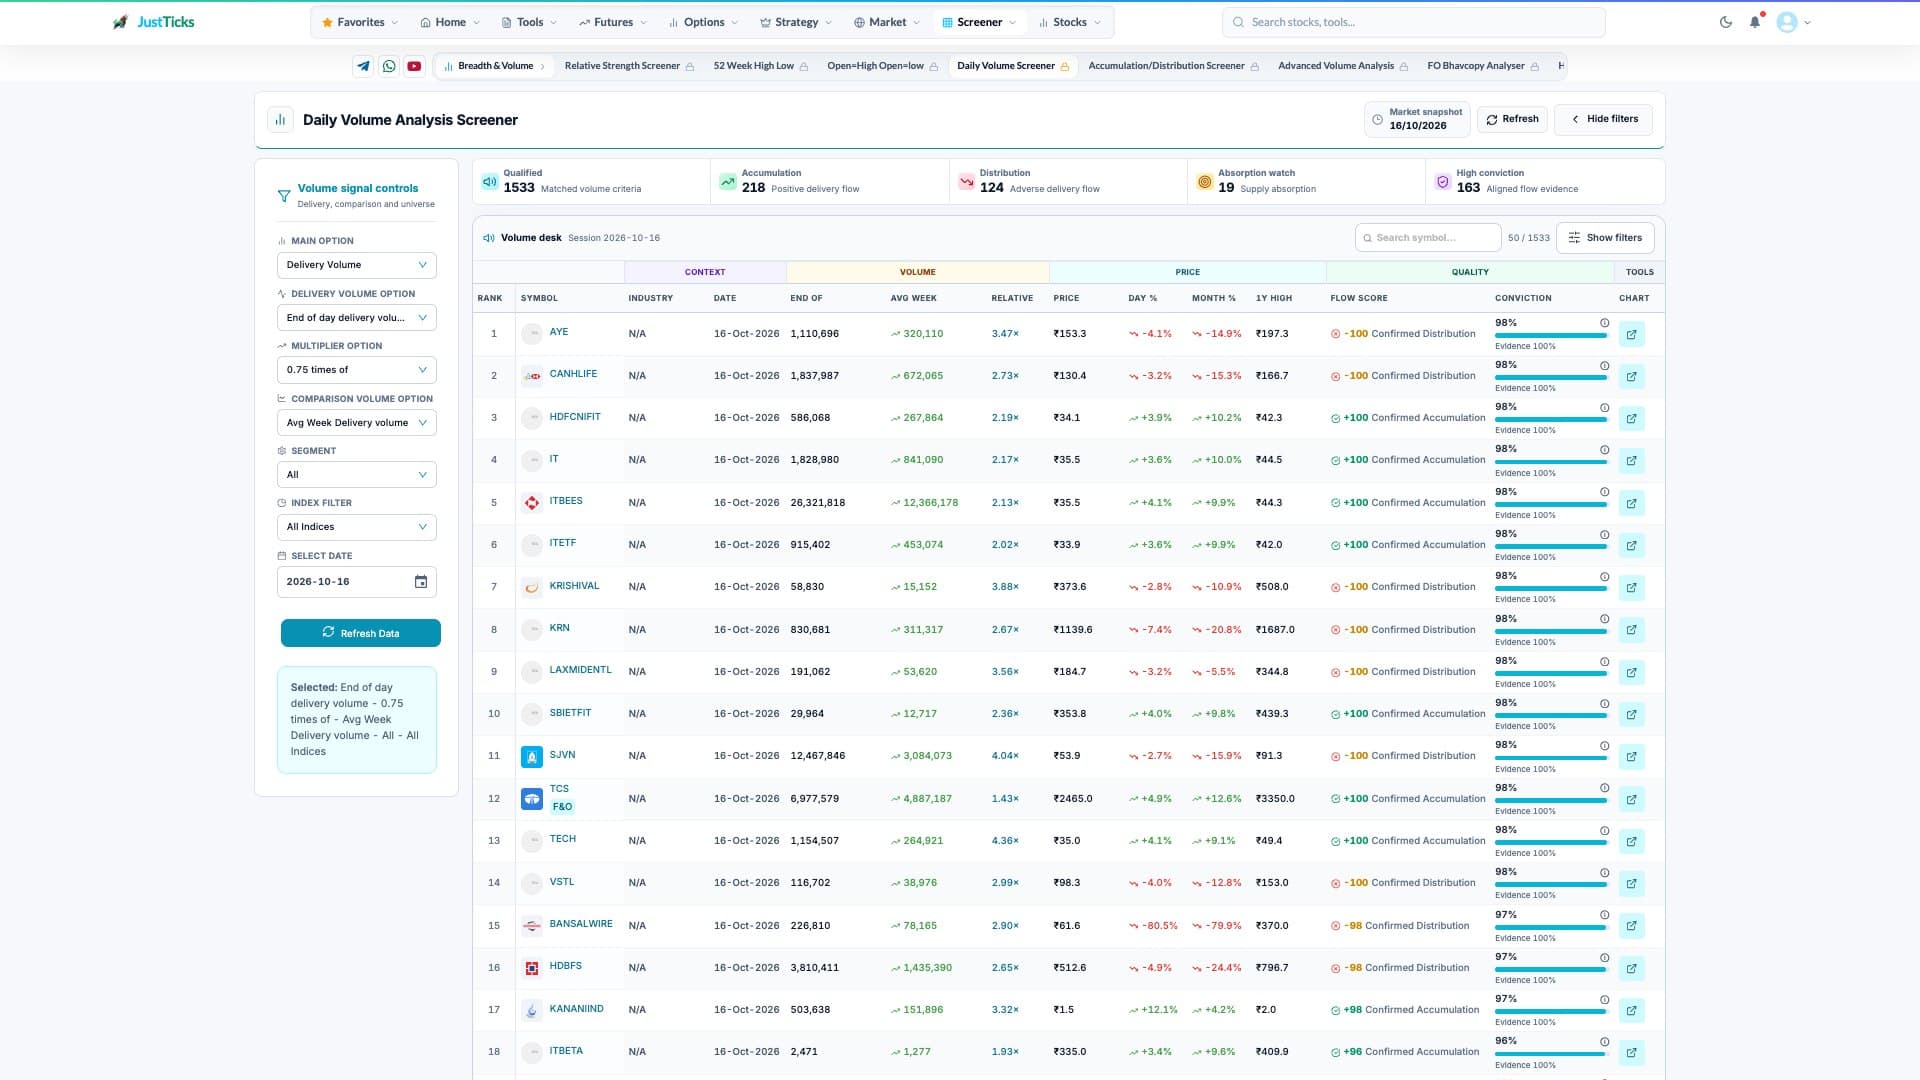
Task: Toggle dark mode moon icon
Action: [1726, 22]
